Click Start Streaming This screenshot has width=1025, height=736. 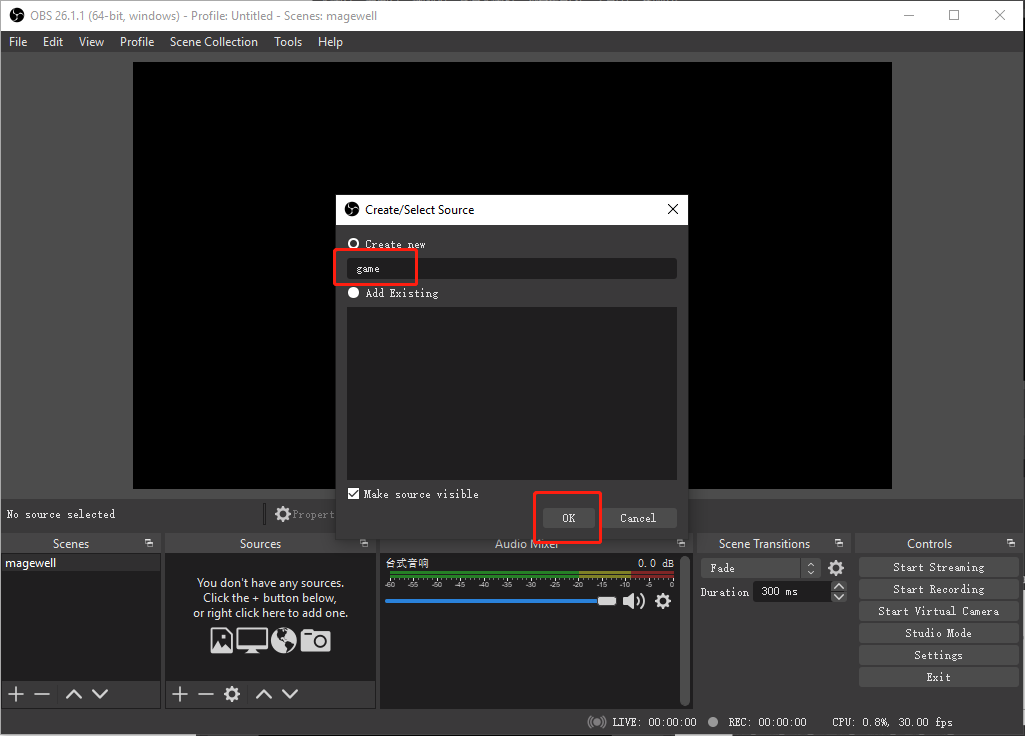[938, 567]
